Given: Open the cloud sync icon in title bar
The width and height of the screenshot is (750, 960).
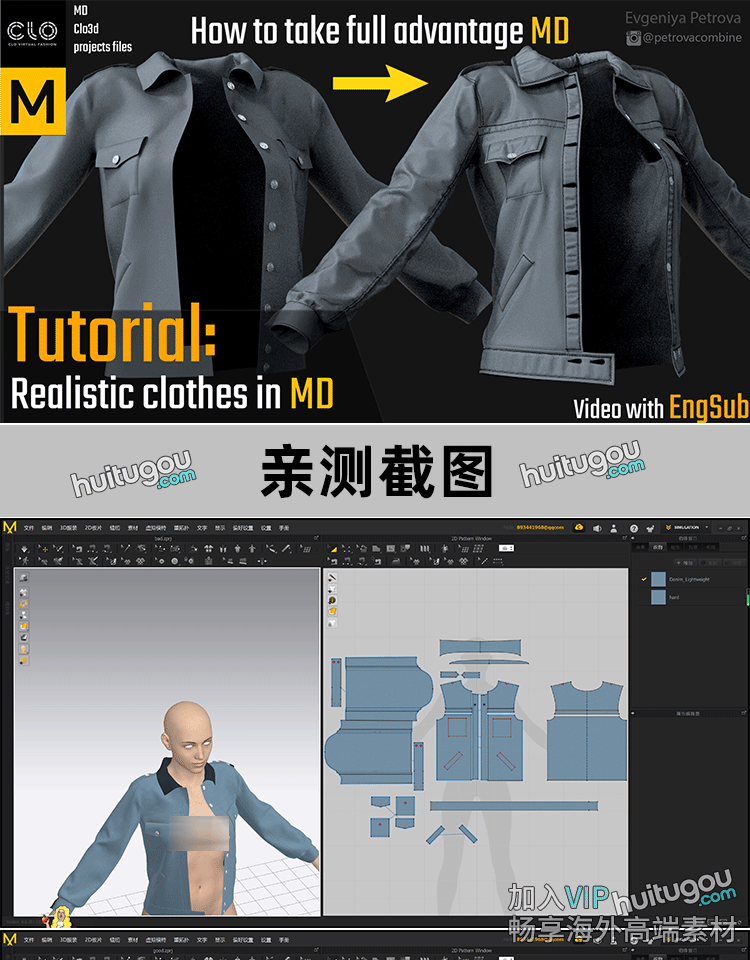Looking at the screenshot, I should pyautogui.click(x=579, y=527).
